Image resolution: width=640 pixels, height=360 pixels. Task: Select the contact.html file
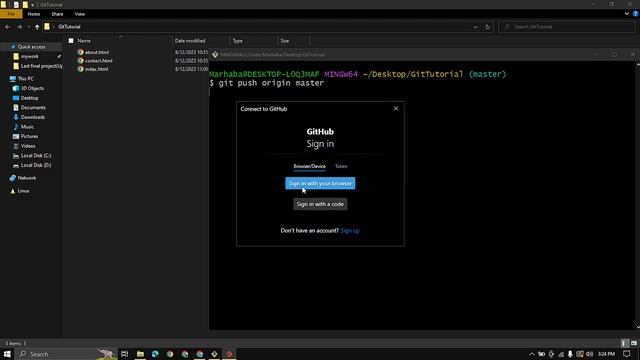[x=98, y=61]
